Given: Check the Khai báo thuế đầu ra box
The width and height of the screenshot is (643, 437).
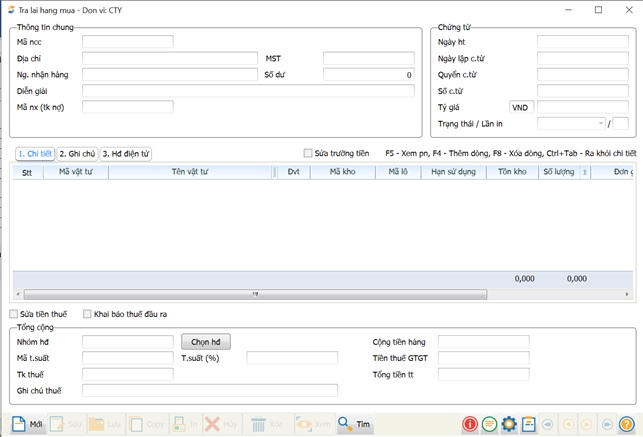Looking at the screenshot, I should (x=88, y=314).
